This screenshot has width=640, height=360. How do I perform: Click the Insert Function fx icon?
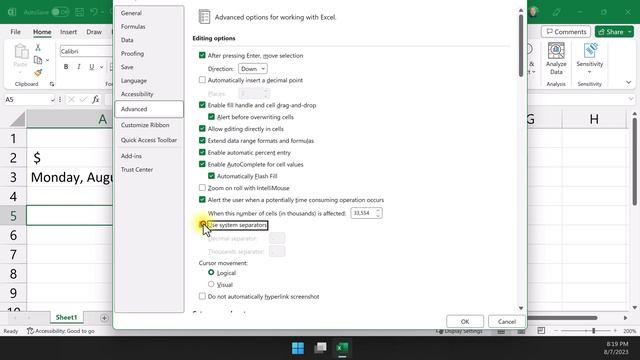coord(96,99)
